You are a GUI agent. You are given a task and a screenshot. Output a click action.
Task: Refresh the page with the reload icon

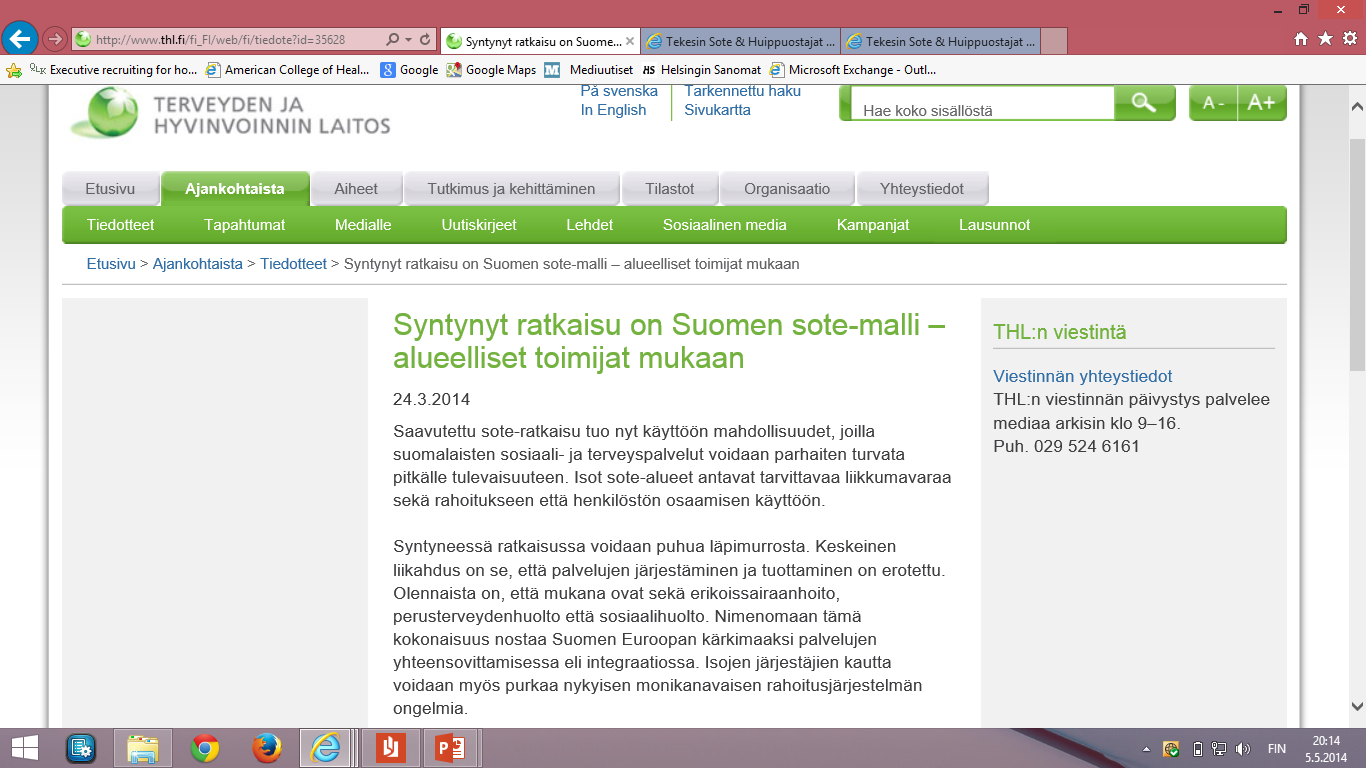coord(426,40)
